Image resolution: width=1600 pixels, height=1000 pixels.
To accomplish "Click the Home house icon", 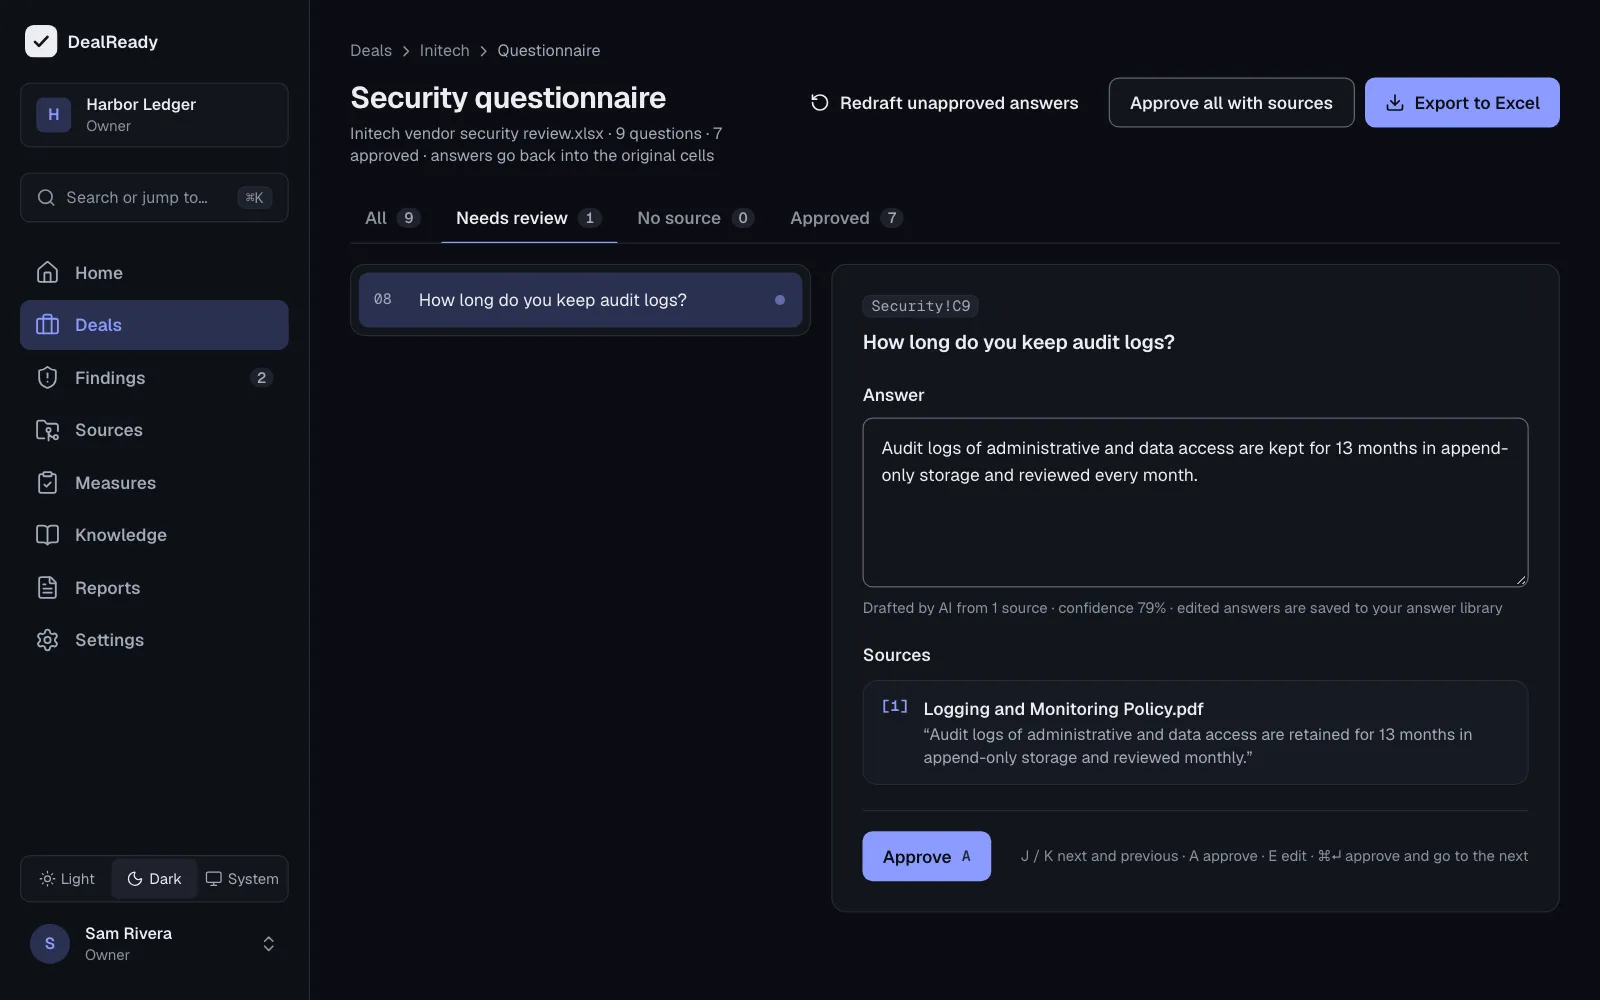I will click(x=47, y=272).
